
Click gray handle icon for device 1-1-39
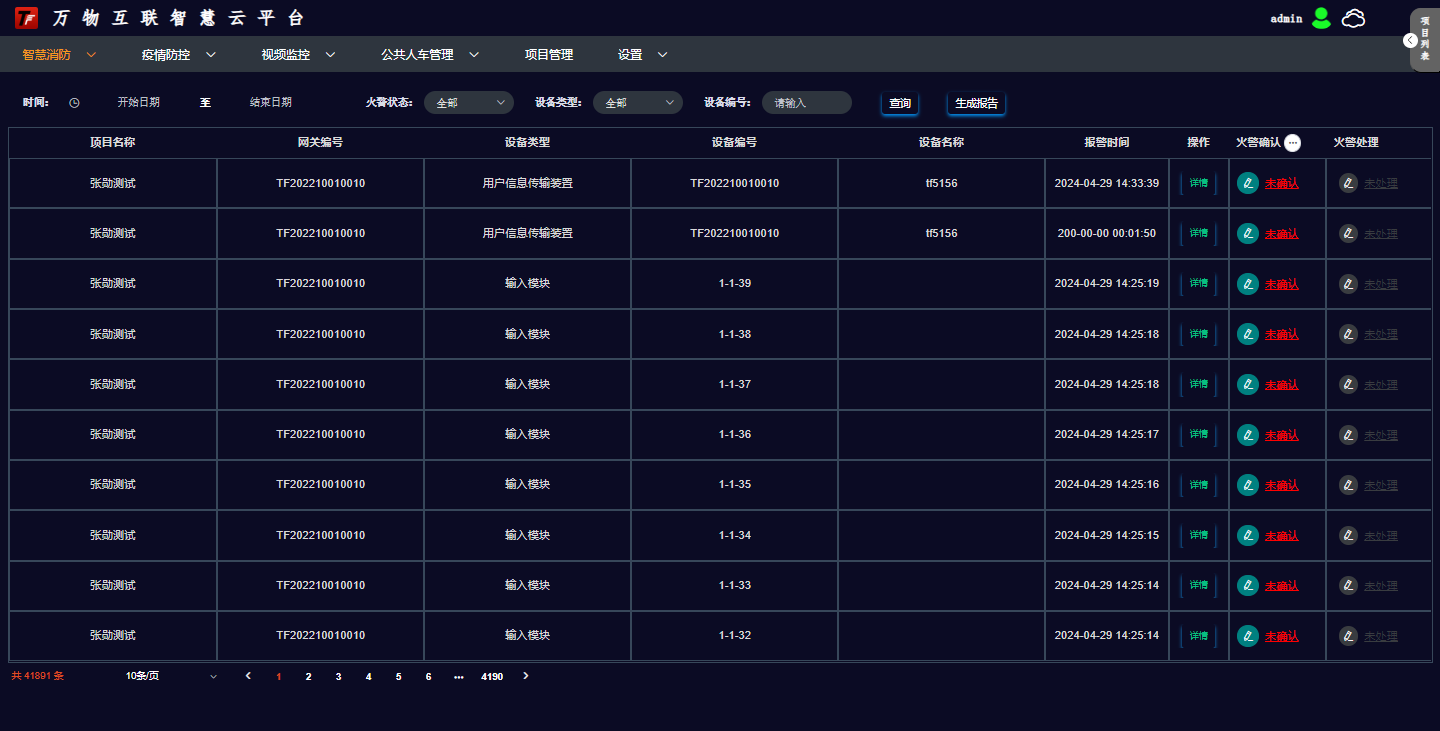coord(1349,284)
